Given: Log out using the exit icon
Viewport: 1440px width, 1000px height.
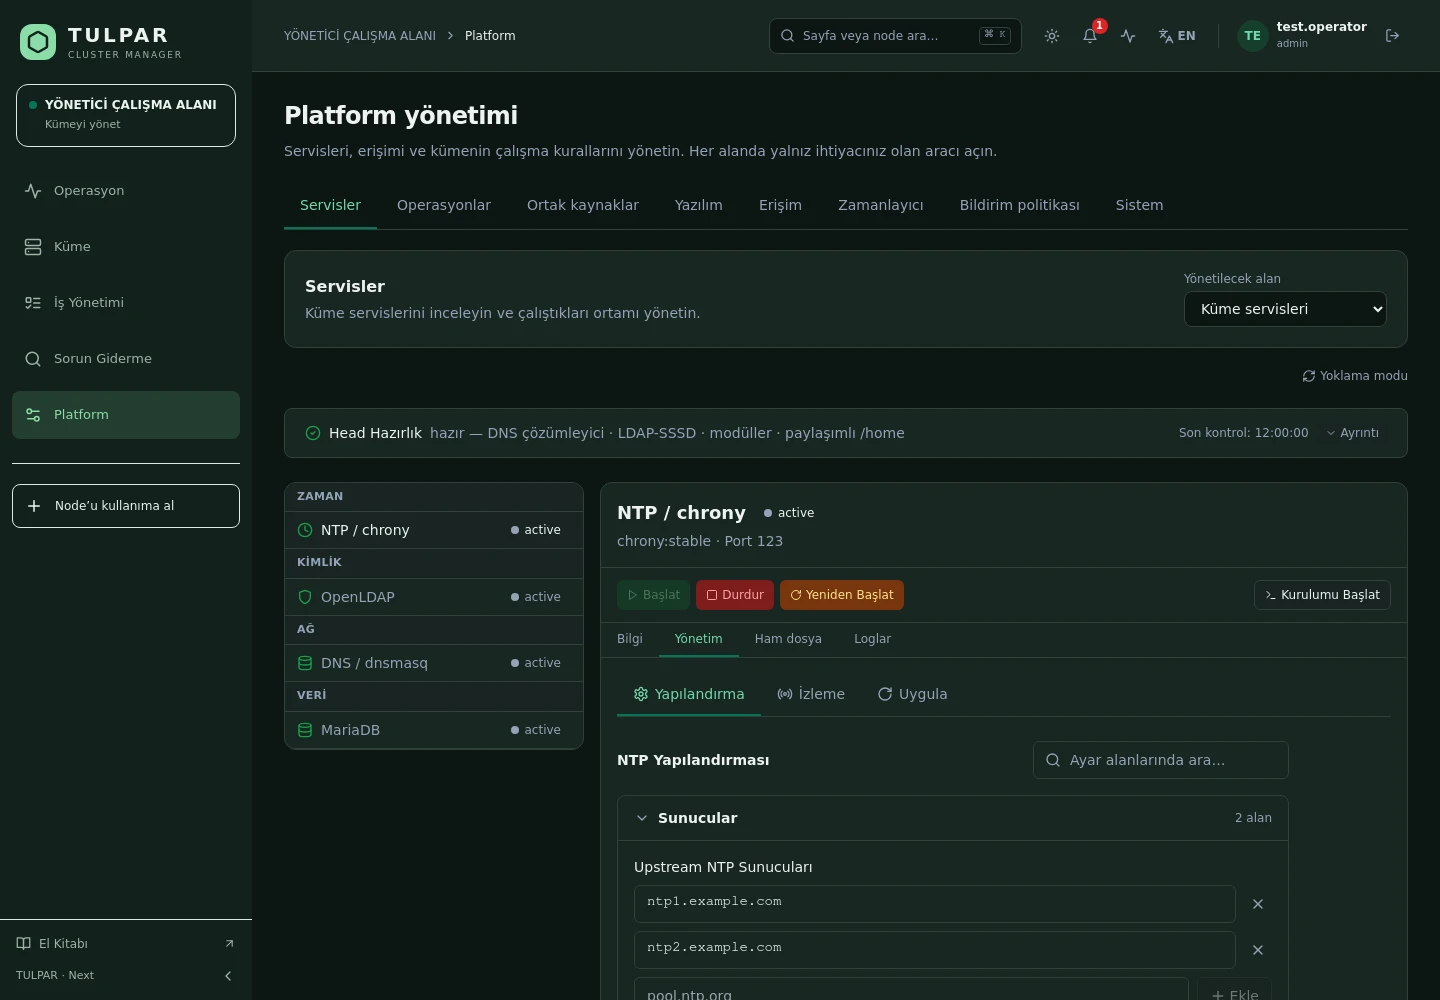Looking at the screenshot, I should (1392, 36).
